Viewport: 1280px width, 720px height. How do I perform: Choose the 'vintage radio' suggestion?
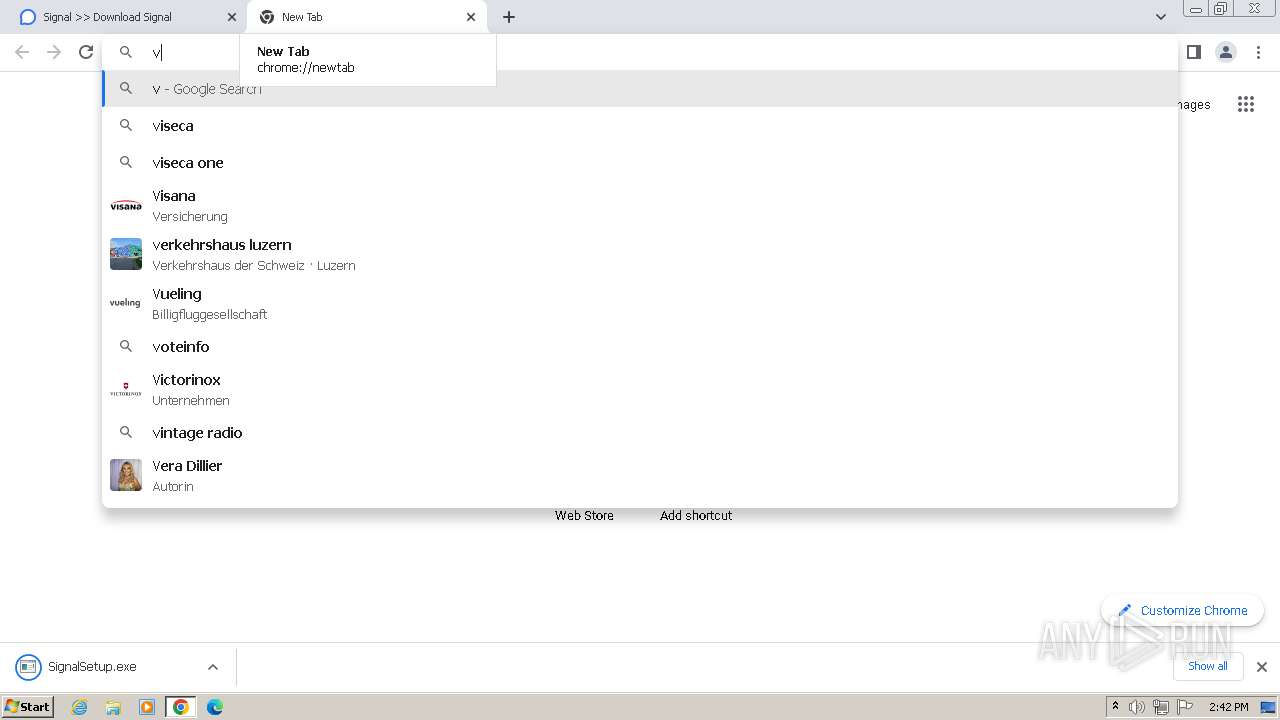point(640,432)
